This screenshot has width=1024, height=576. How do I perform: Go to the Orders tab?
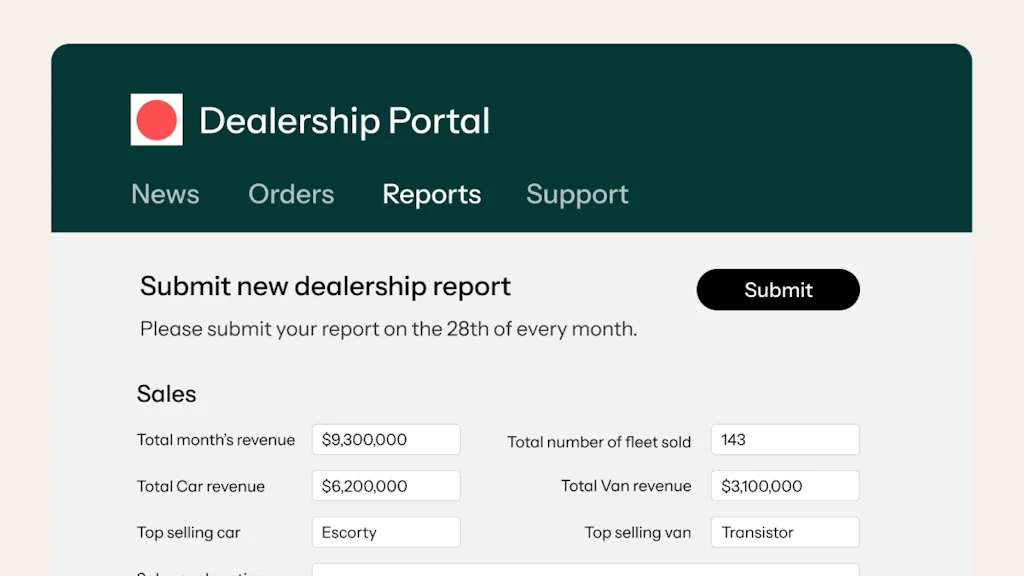pos(291,194)
